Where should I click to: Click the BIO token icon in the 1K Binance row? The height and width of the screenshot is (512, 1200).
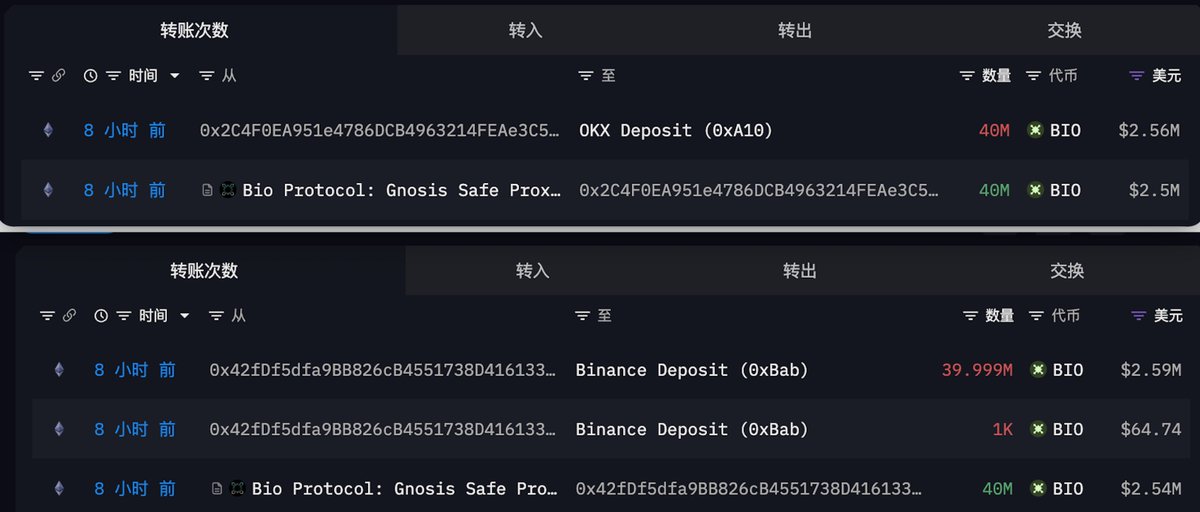[1038, 429]
